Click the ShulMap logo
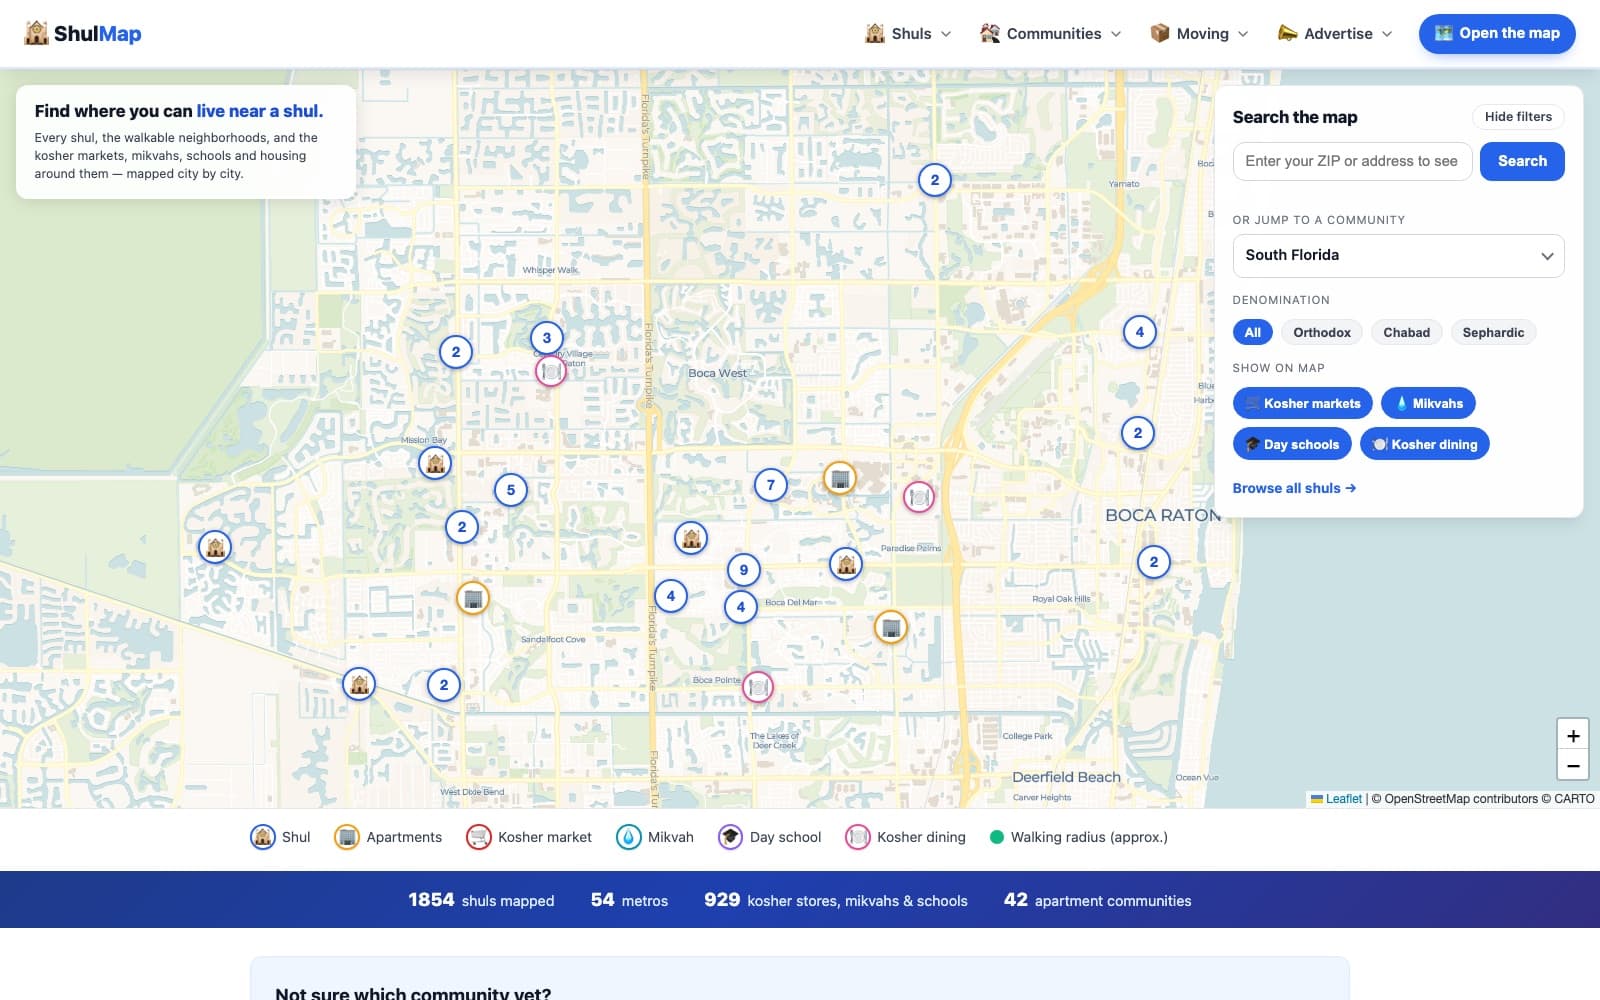 [x=83, y=33]
